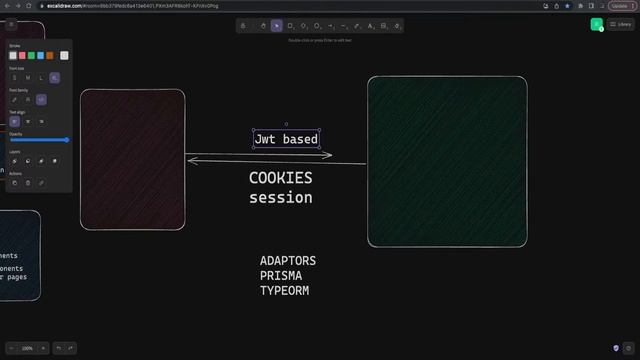Click the encryption shield icon
This screenshot has height=360, width=640.
click(616, 348)
